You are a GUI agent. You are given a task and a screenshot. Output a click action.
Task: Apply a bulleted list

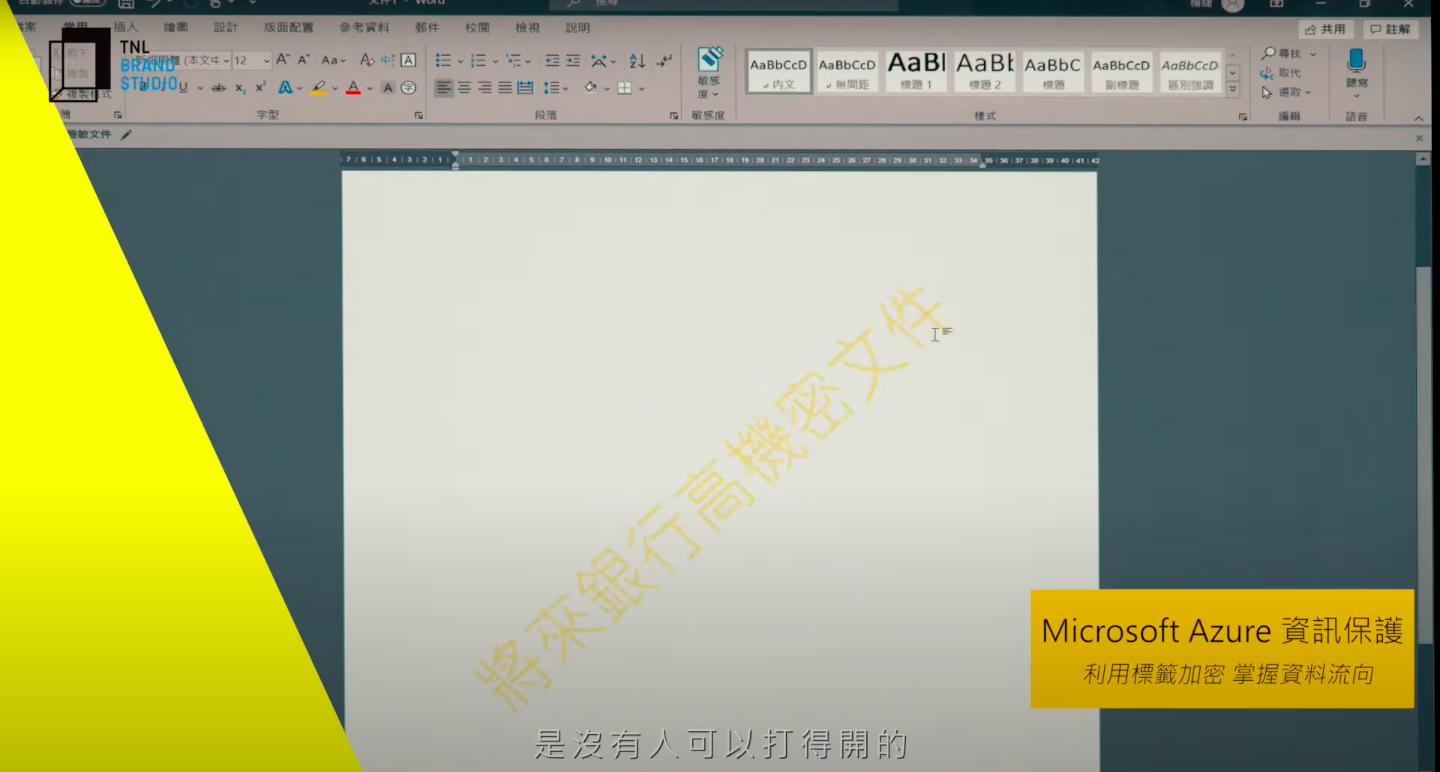point(443,61)
